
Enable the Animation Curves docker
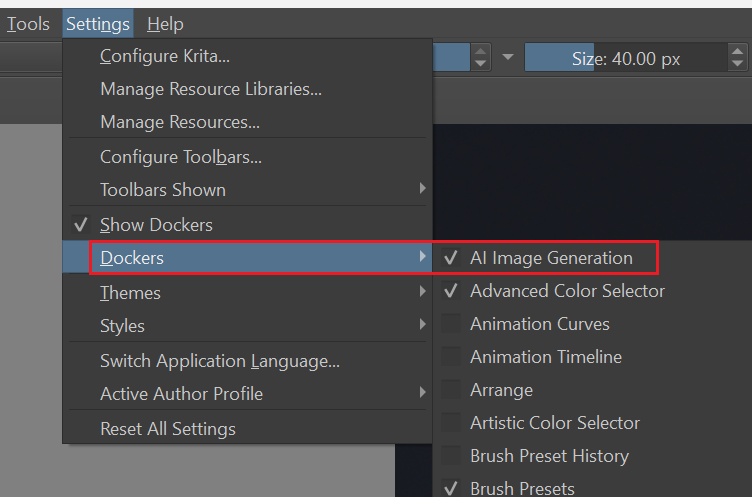pos(525,324)
